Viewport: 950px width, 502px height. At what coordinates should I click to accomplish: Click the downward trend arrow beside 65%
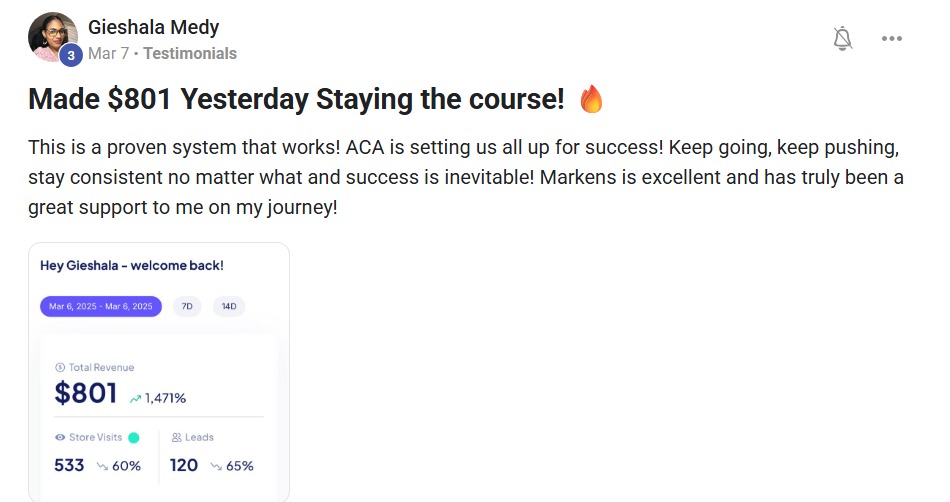pos(215,466)
